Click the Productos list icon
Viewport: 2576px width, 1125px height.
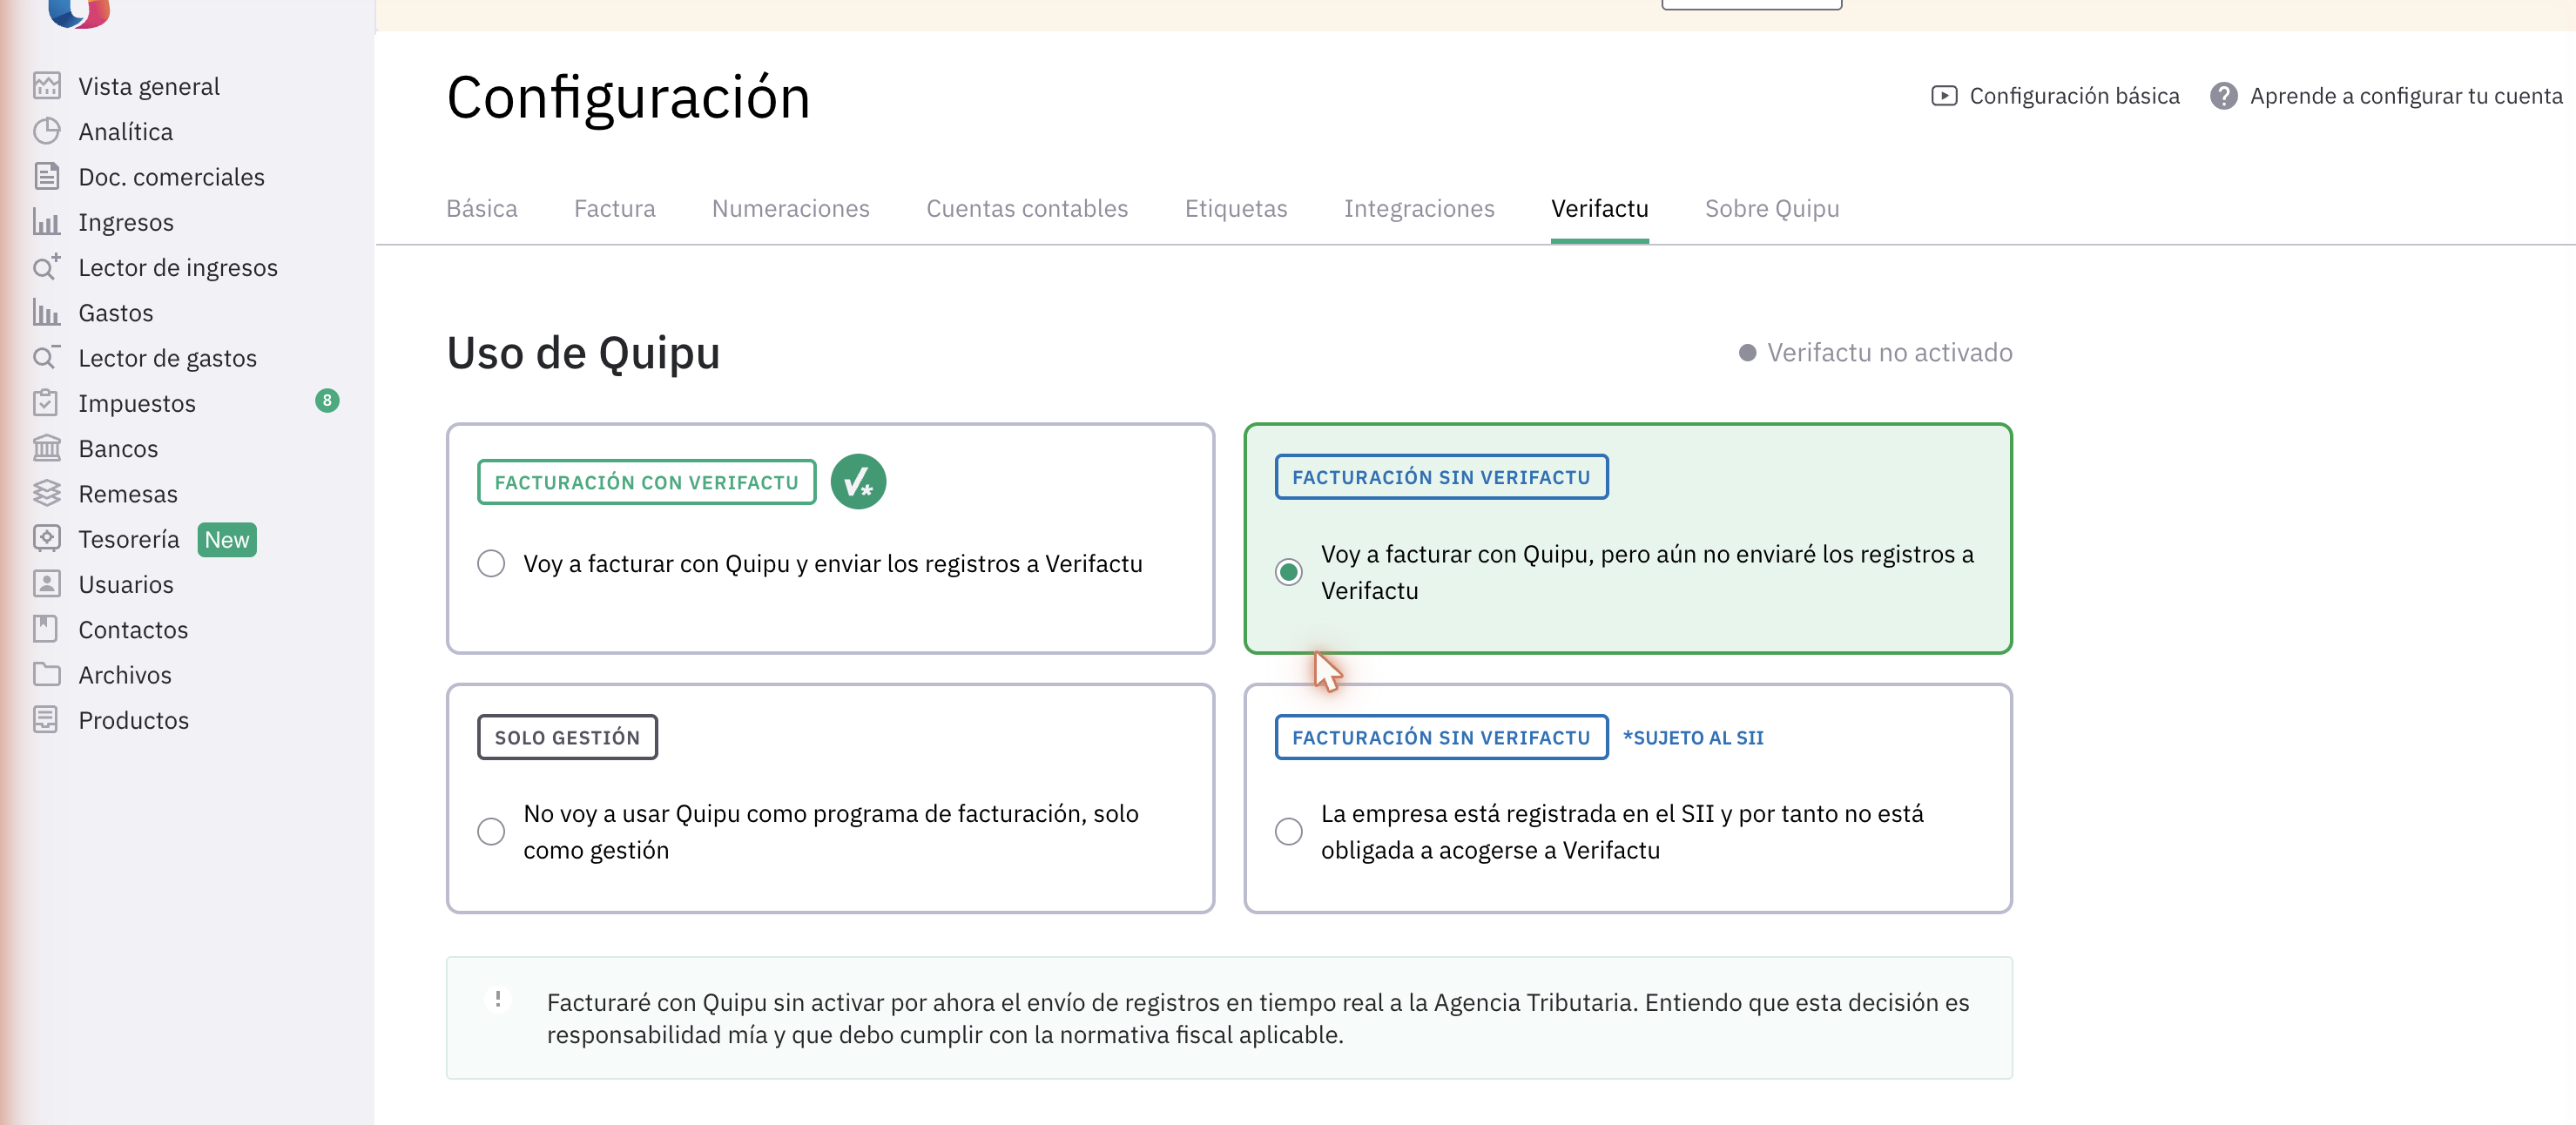click(x=46, y=719)
